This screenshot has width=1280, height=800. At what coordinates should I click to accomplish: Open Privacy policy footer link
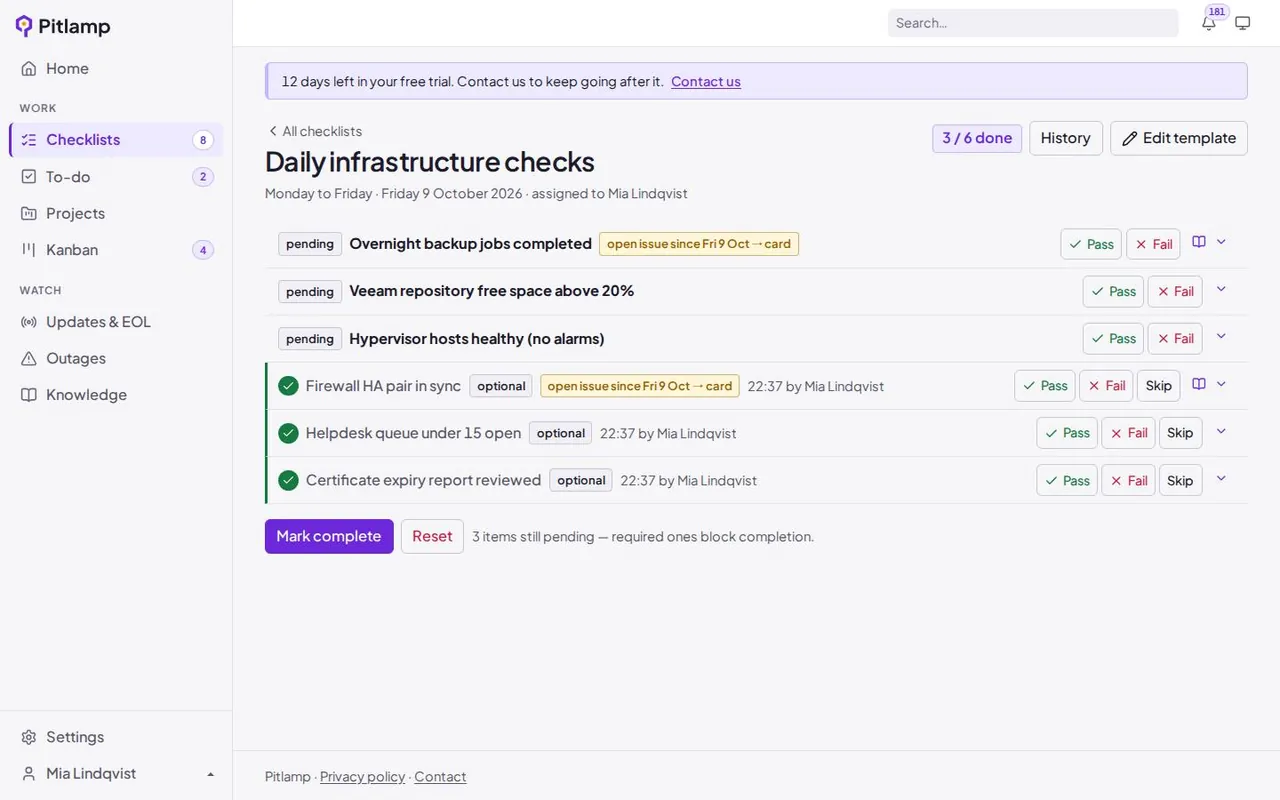pyautogui.click(x=362, y=777)
